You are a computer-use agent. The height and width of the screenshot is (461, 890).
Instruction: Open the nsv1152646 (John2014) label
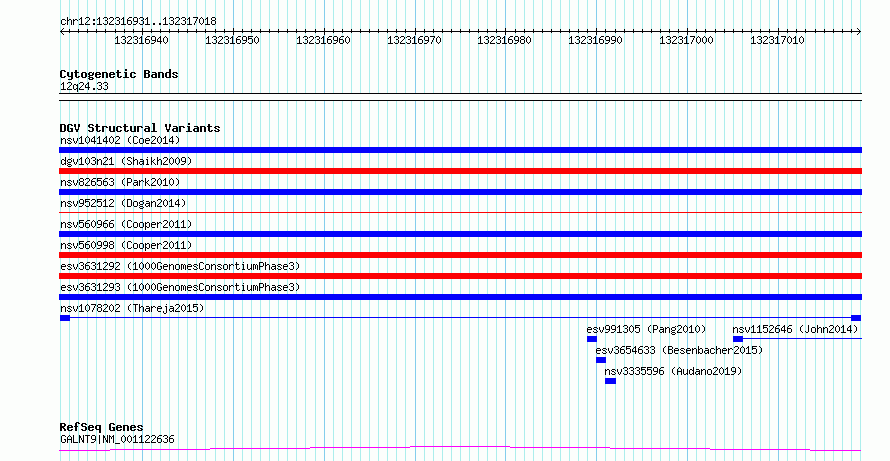pyautogui.click(x=795, y=329)
